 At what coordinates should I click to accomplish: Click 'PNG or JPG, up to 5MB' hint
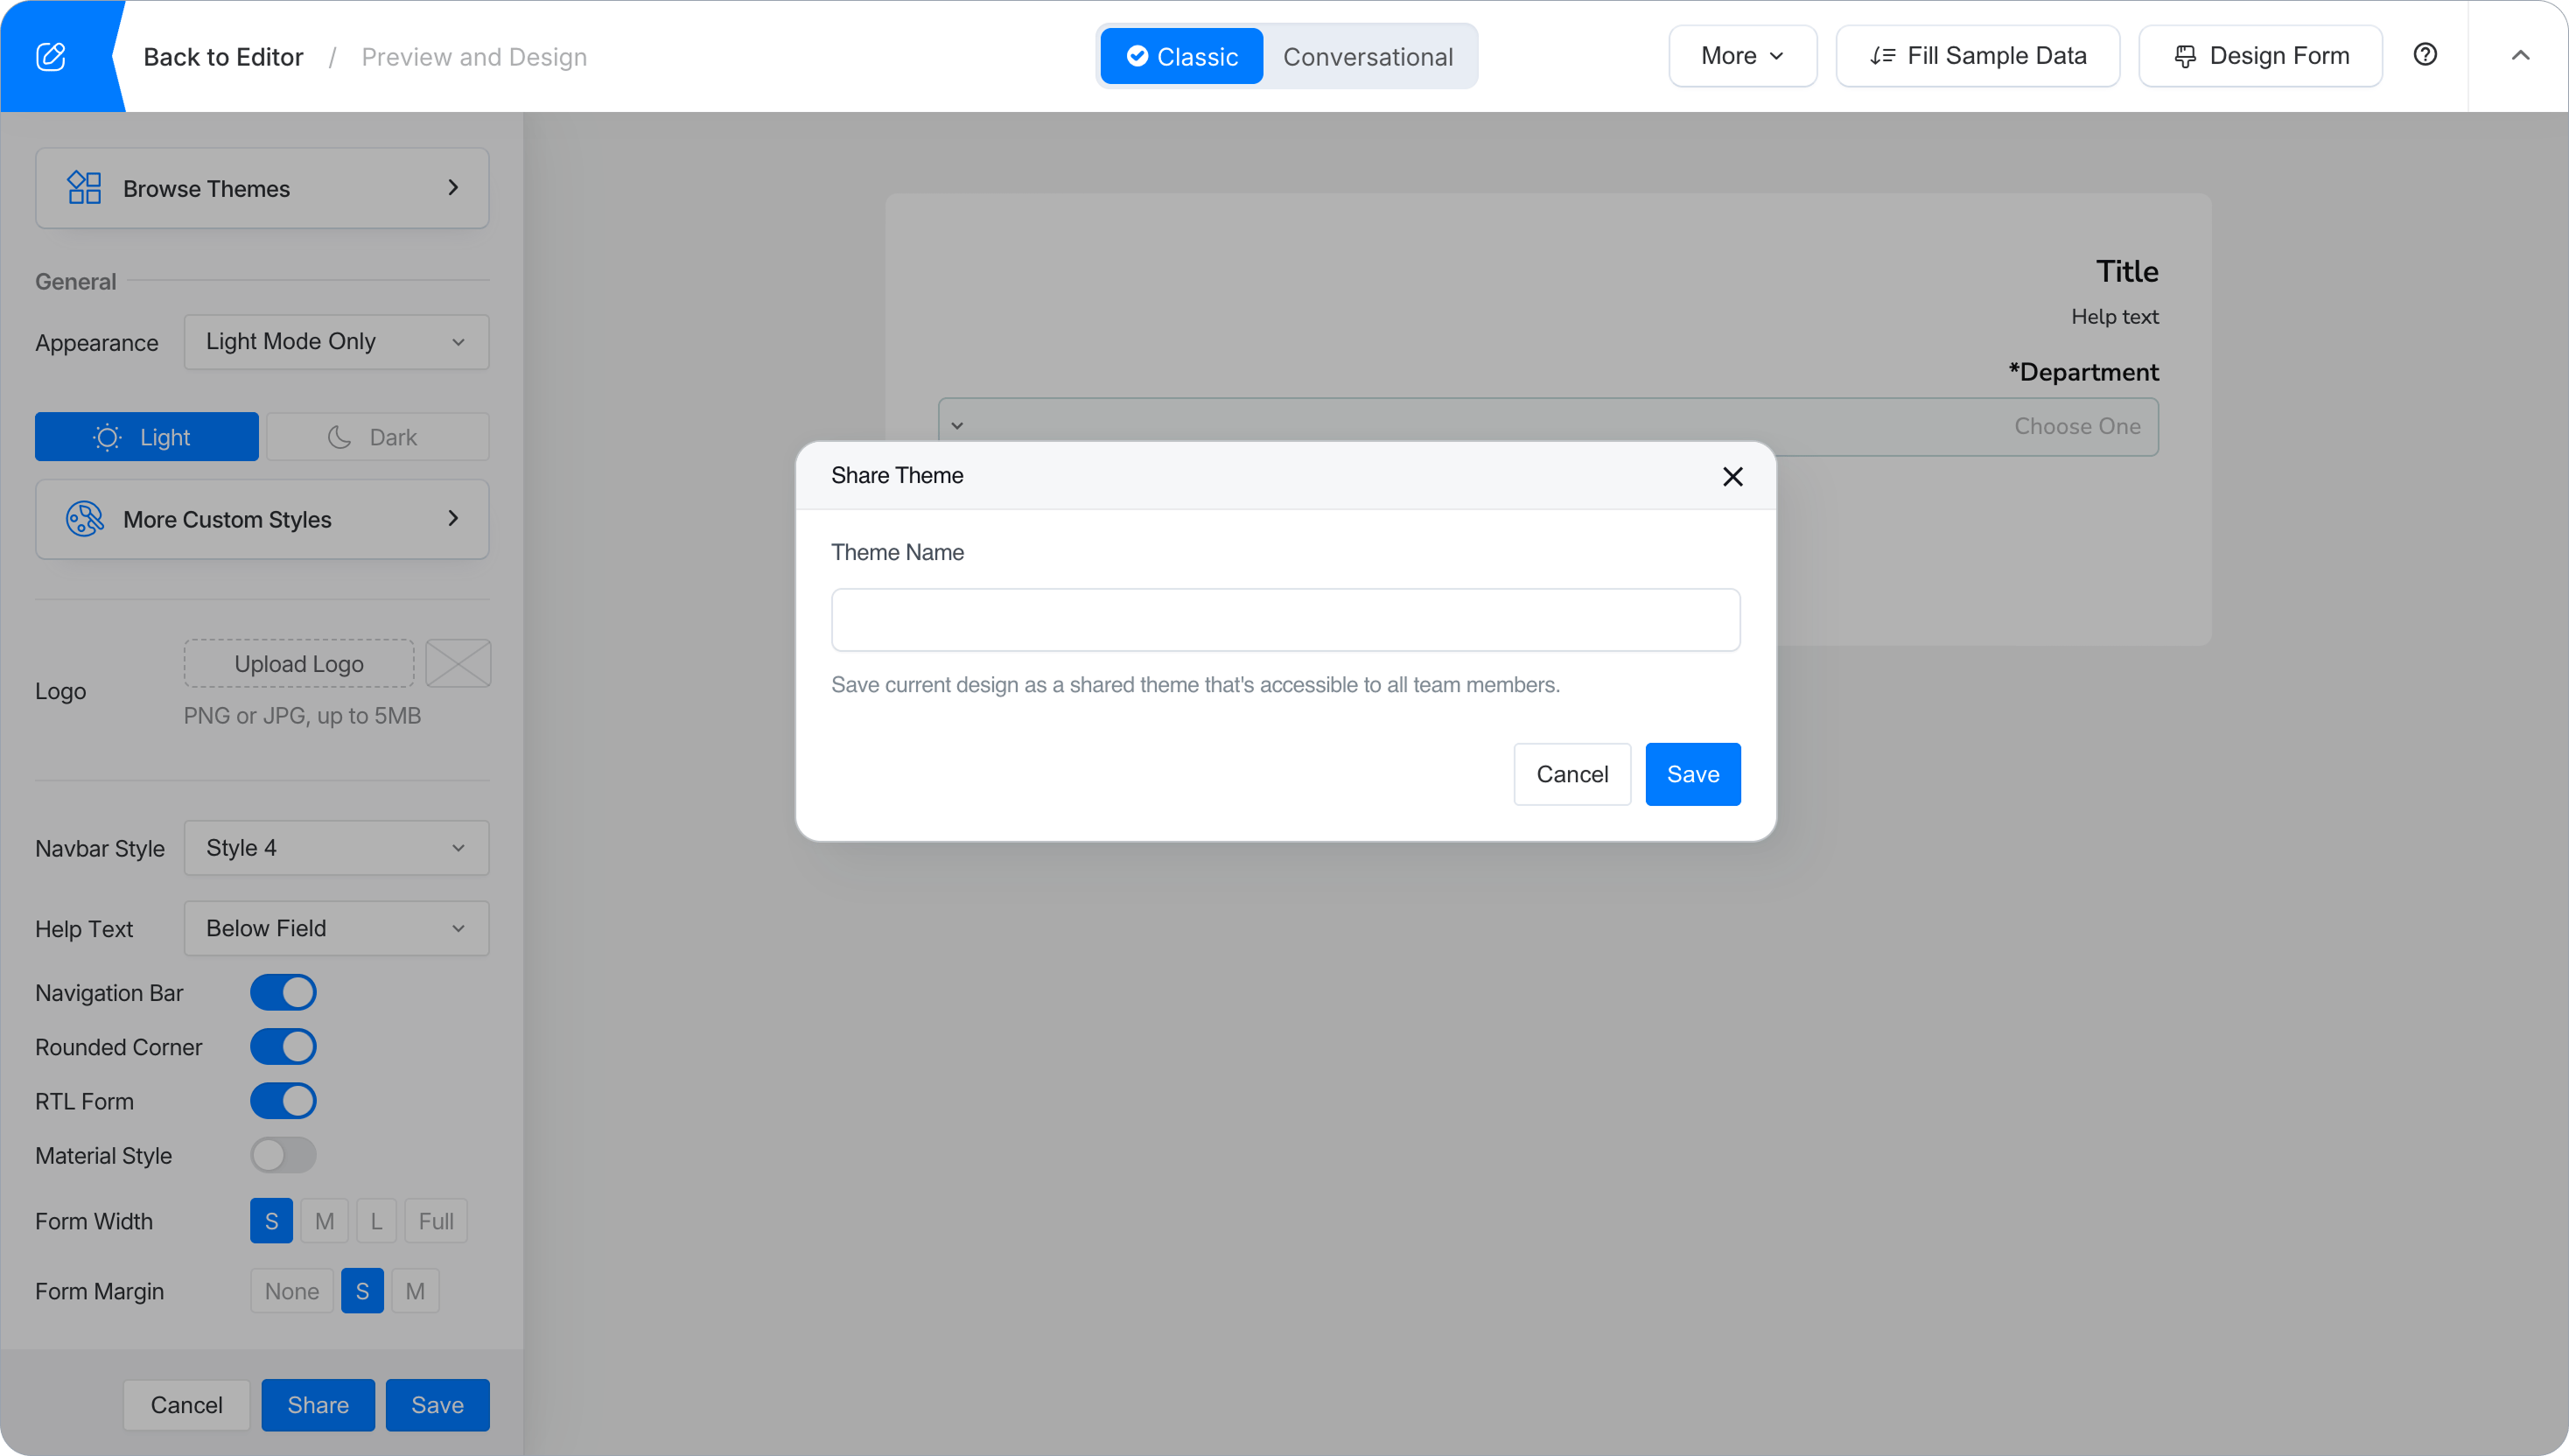click(x=302, y=716)
